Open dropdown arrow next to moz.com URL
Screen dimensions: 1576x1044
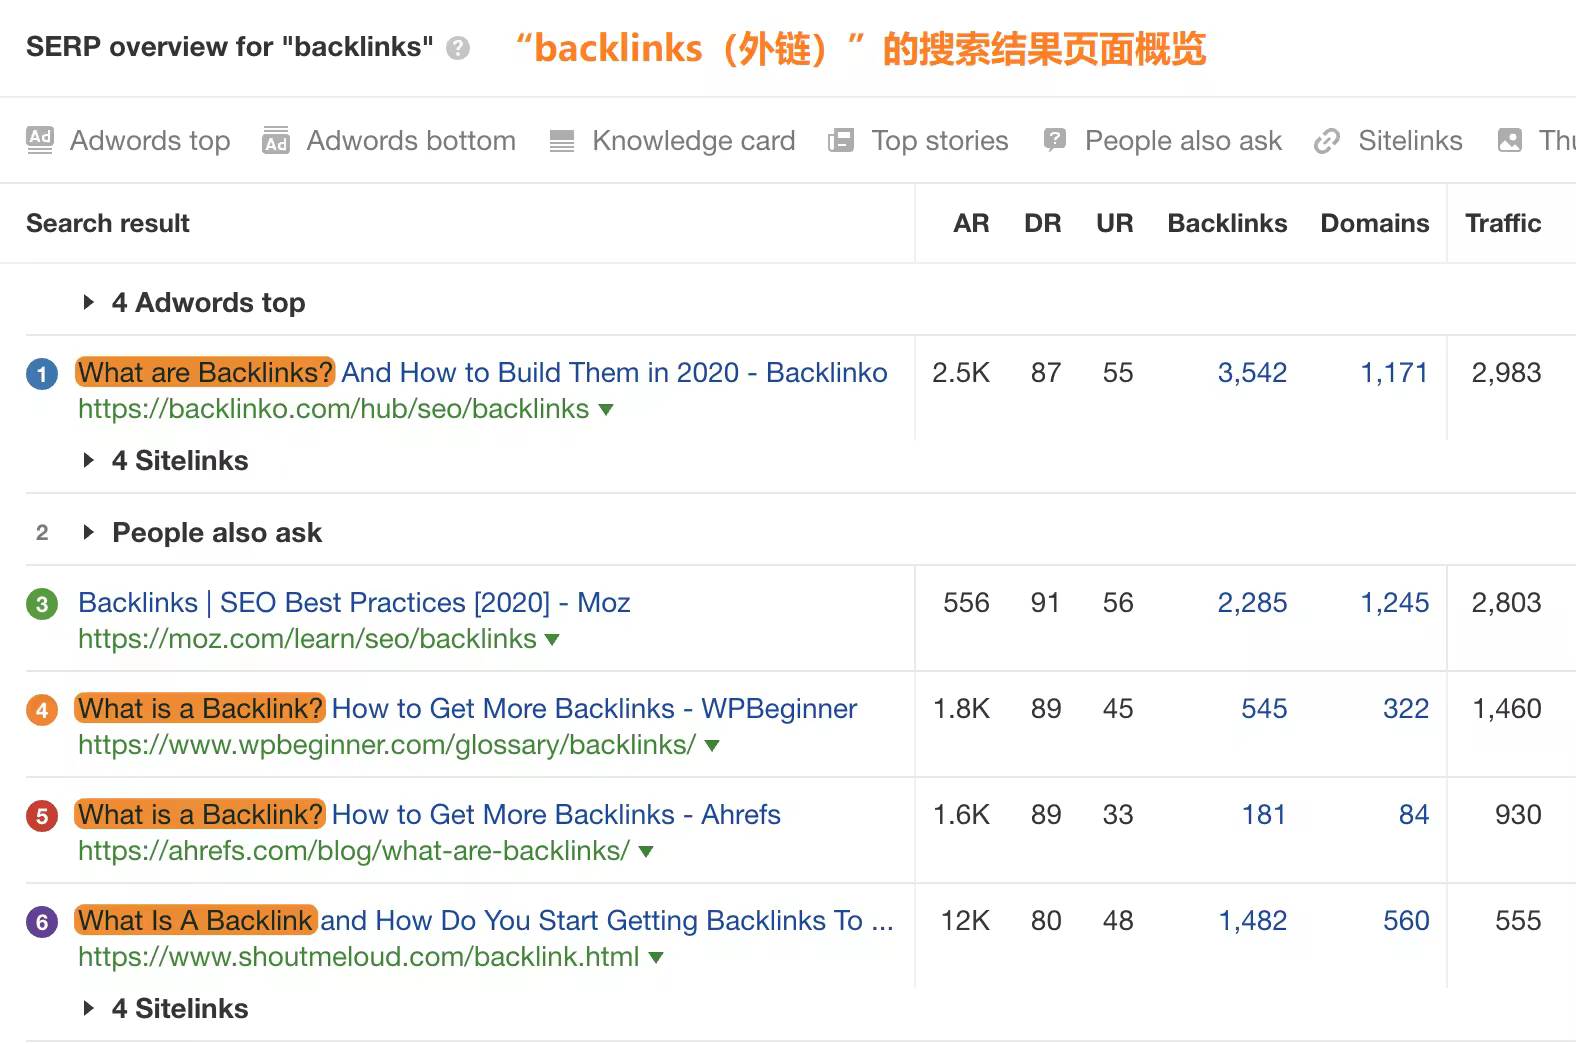tap(552, 640)
